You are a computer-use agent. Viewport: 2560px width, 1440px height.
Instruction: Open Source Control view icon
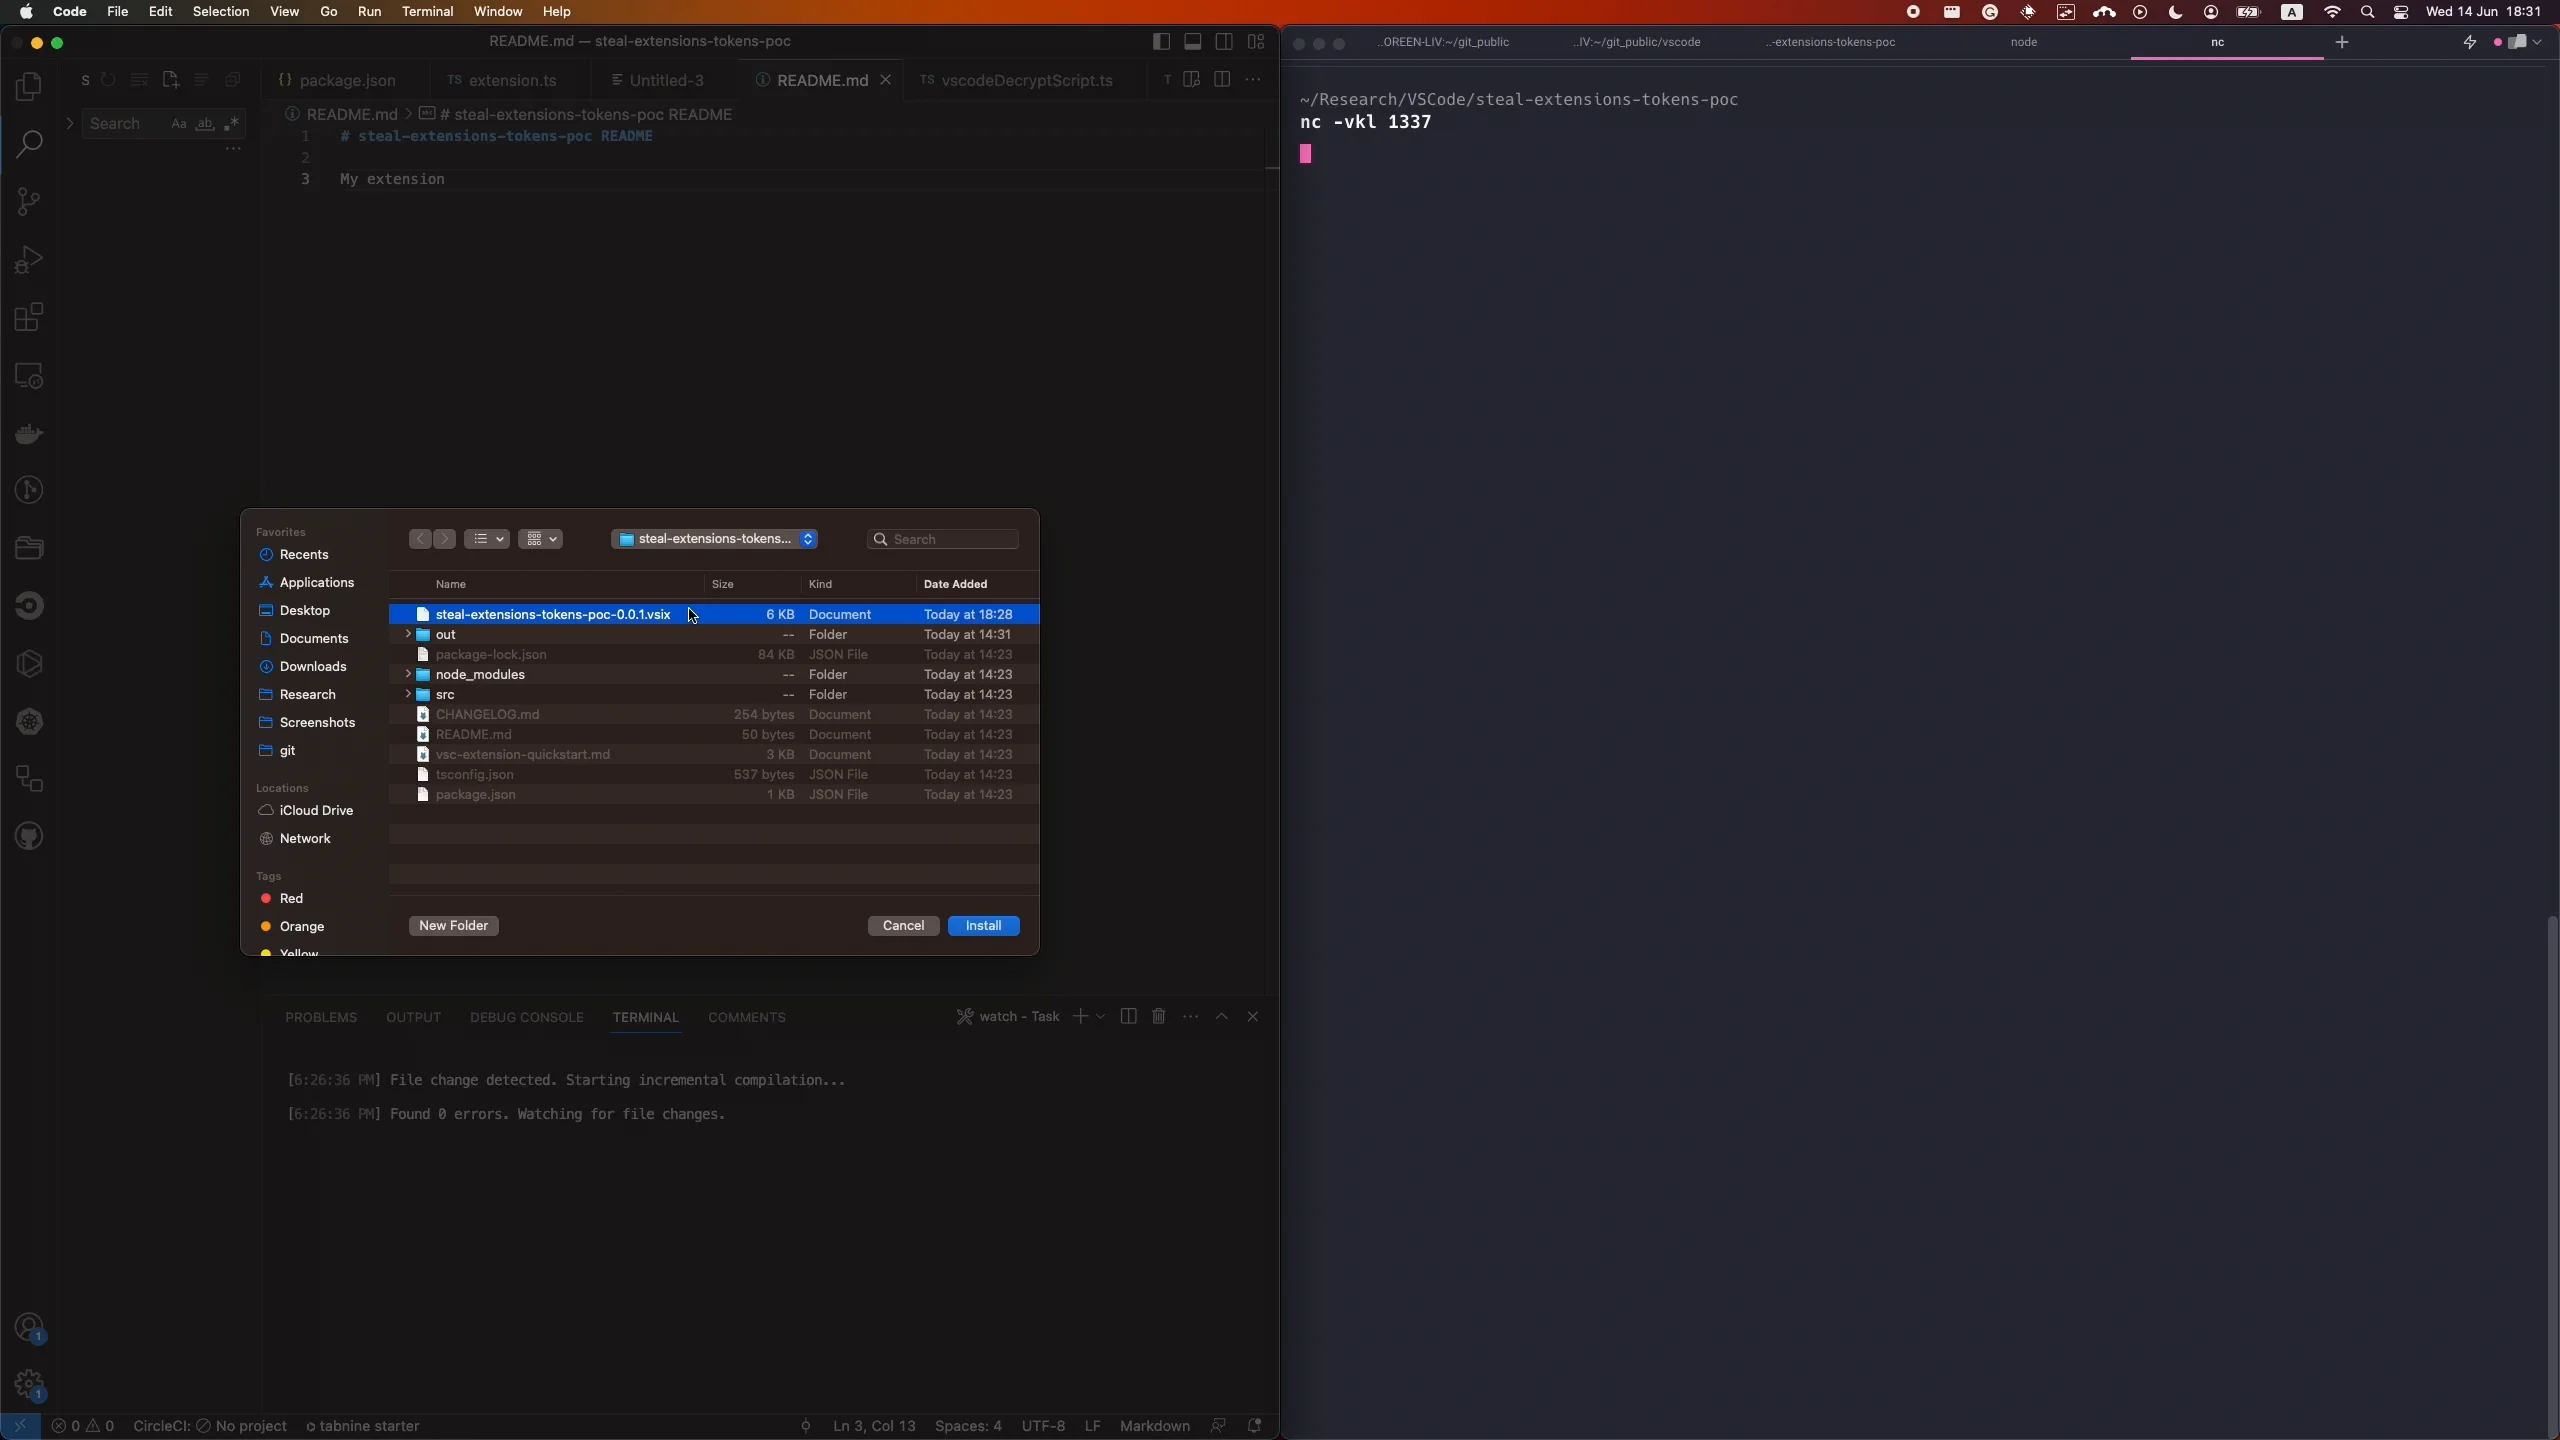pyautogui.click(x=29, y=201)
